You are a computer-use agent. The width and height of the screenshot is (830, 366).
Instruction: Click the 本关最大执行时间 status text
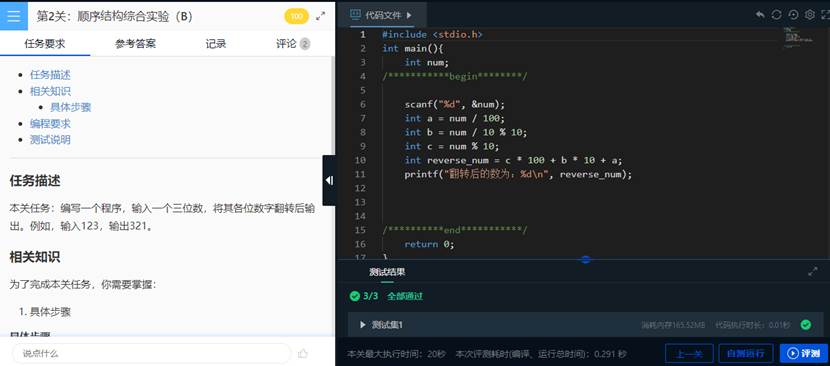coord(396,353)
